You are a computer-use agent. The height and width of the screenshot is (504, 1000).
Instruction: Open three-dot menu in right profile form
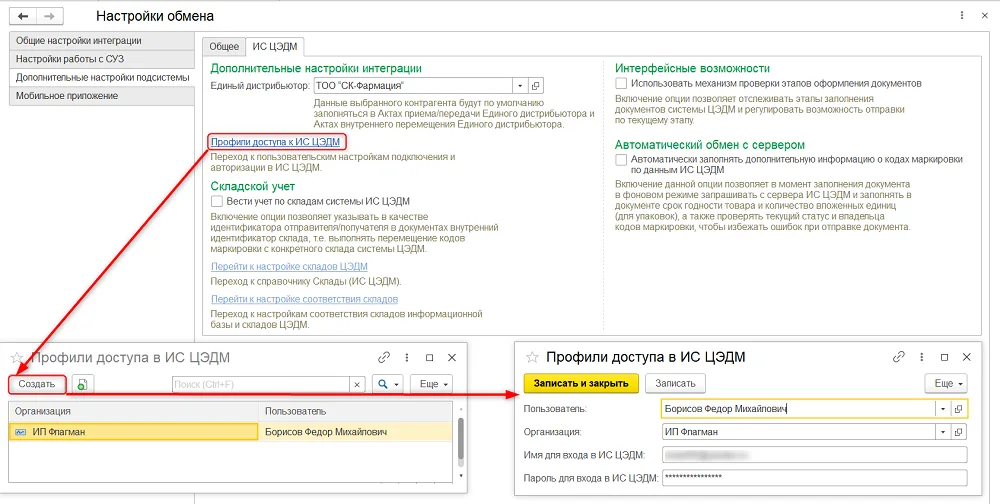(x=922, y=357)
